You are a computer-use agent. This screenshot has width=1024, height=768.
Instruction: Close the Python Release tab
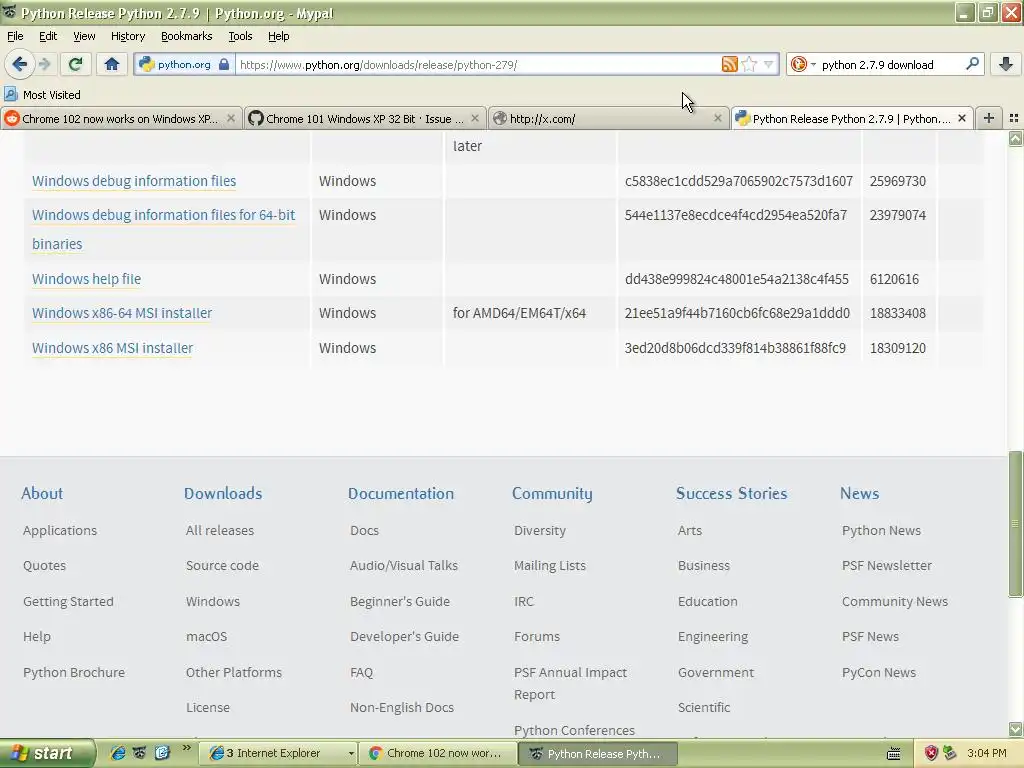point(962,118)
